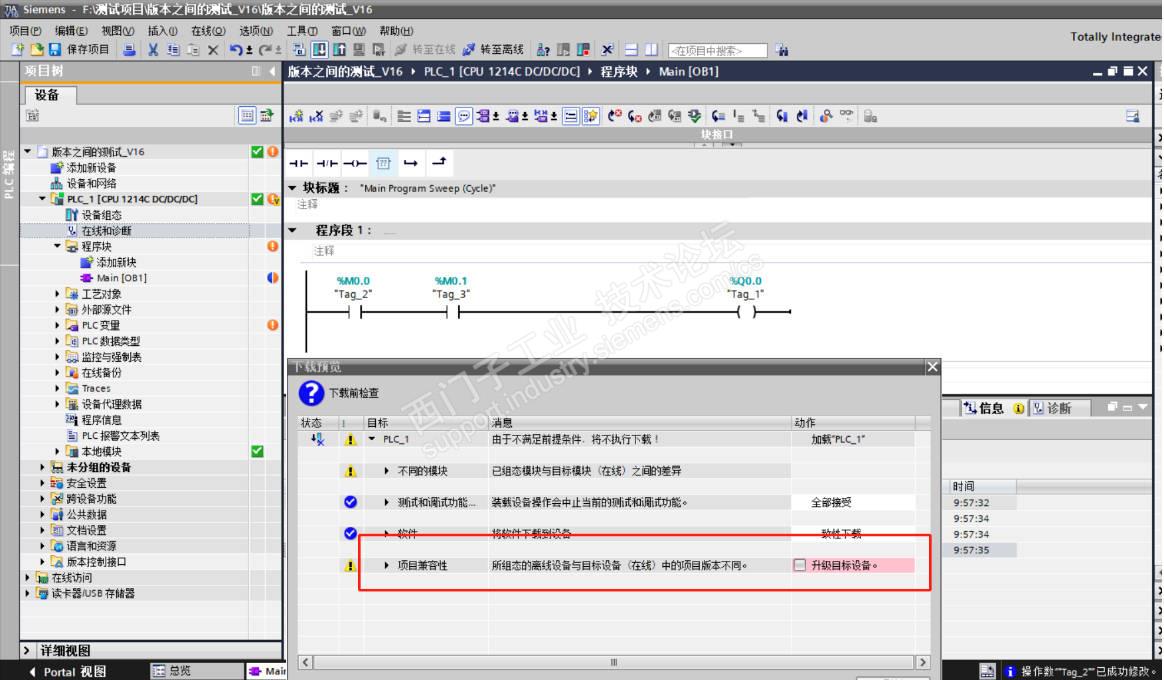This screenshot has width=1164, height=680.
Task: Insert an output coil instruction
Action: [355, 163]
